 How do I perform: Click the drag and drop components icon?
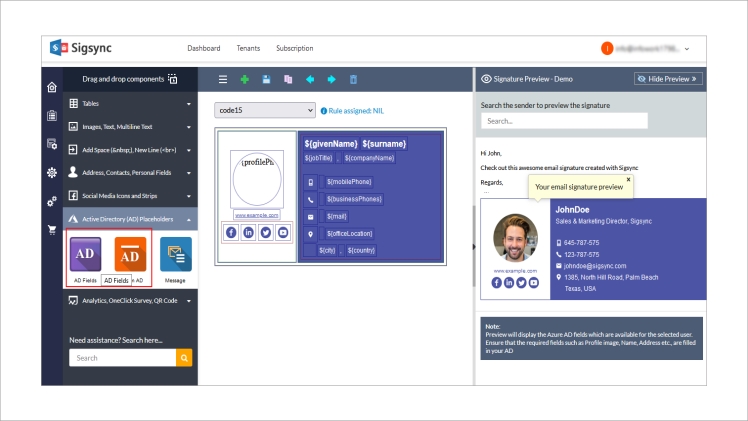173,79
